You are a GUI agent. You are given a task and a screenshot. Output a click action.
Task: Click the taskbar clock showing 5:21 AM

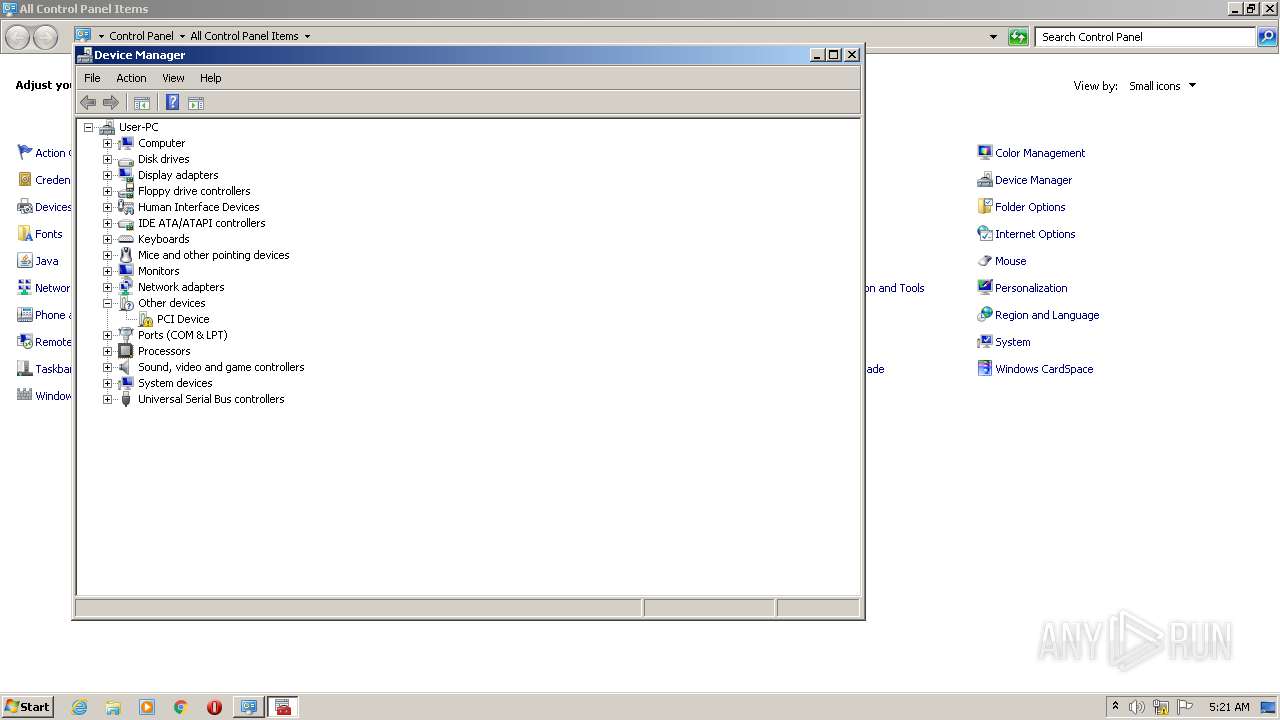1229,707
